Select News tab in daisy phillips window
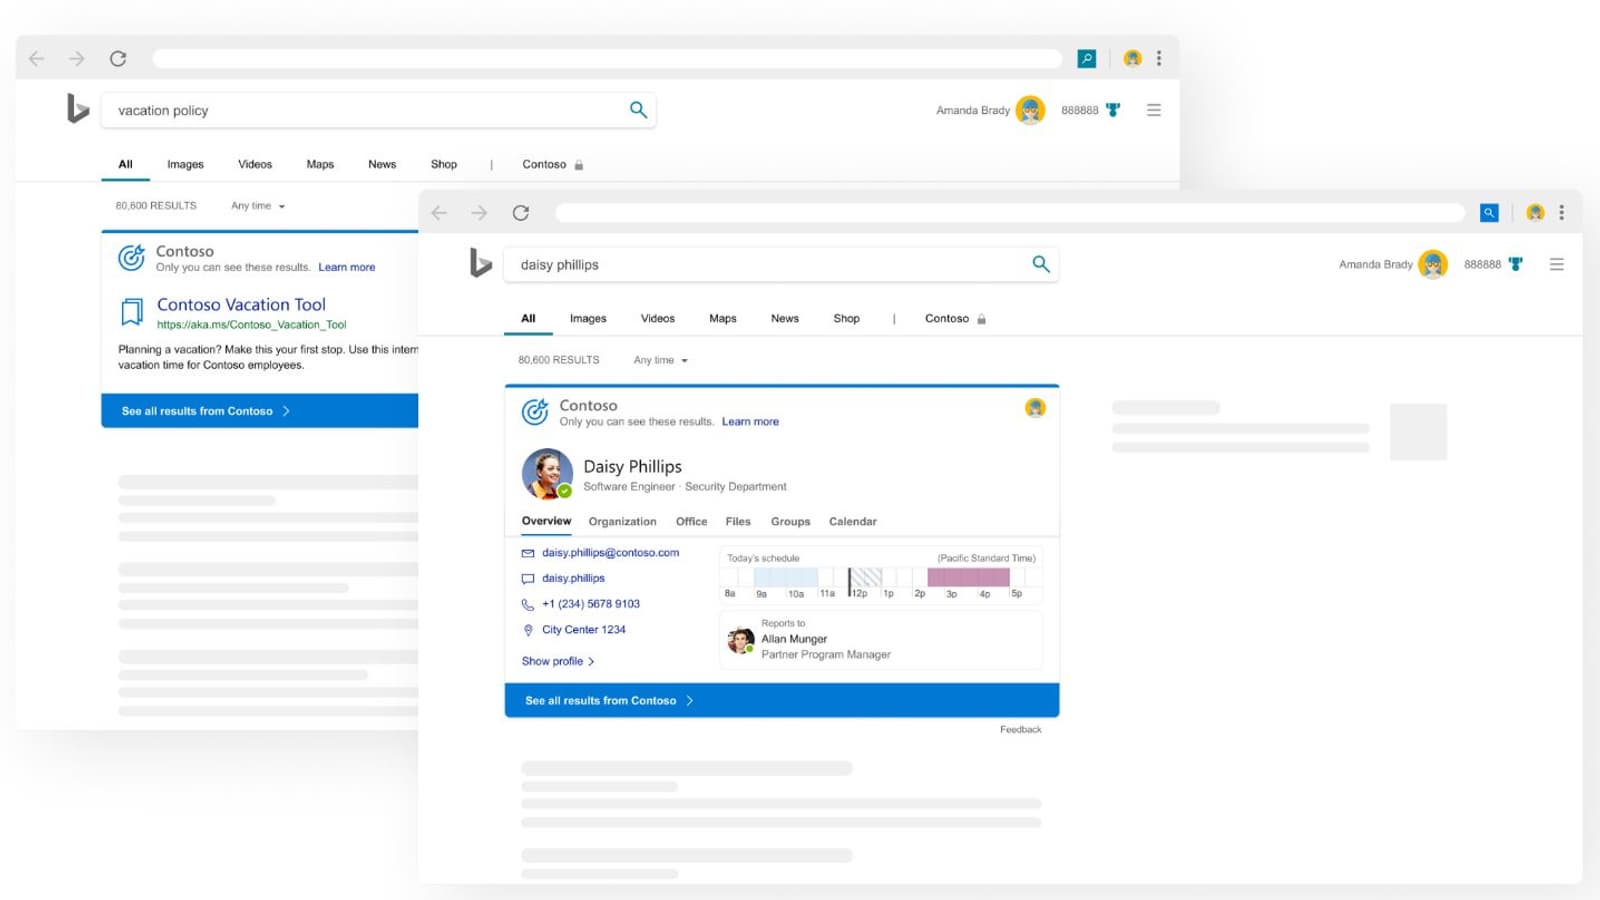Viewport: 1600px width, 900px height. (x=785, y=318)
